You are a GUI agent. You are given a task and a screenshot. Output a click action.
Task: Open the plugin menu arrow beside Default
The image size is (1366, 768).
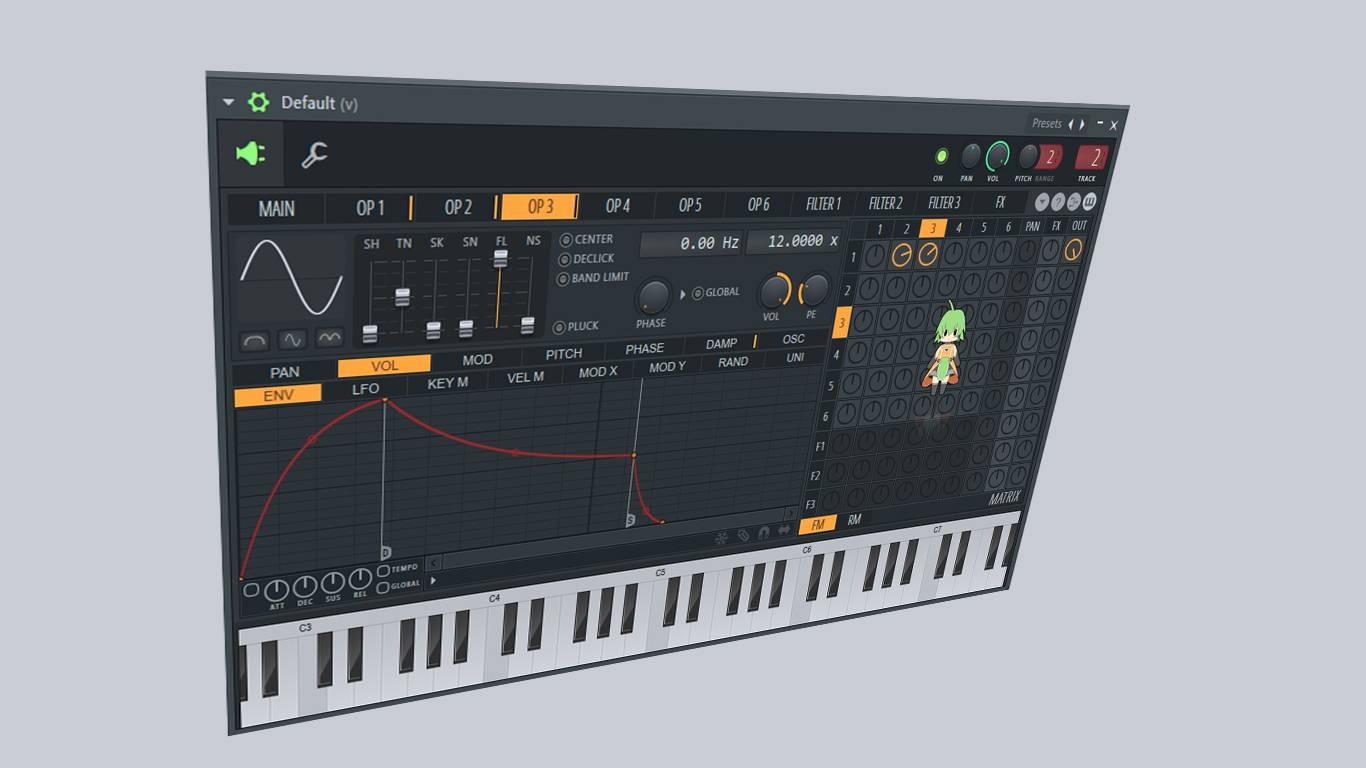pos(228,102)
